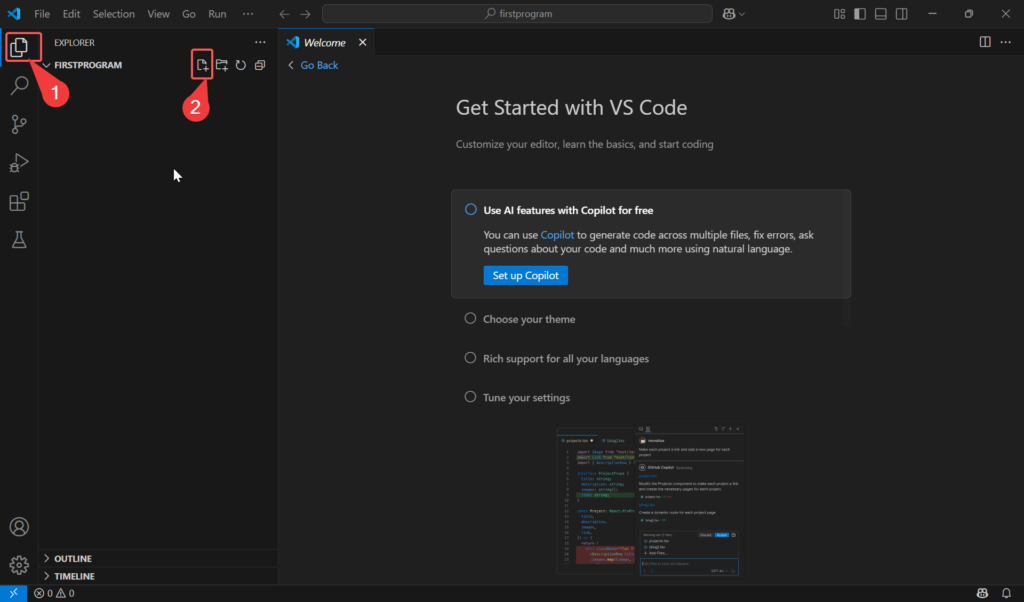Open Copilot chat icon in the title bar
Viewport: 1024px width, 602px height.
[x=729, y=14]
